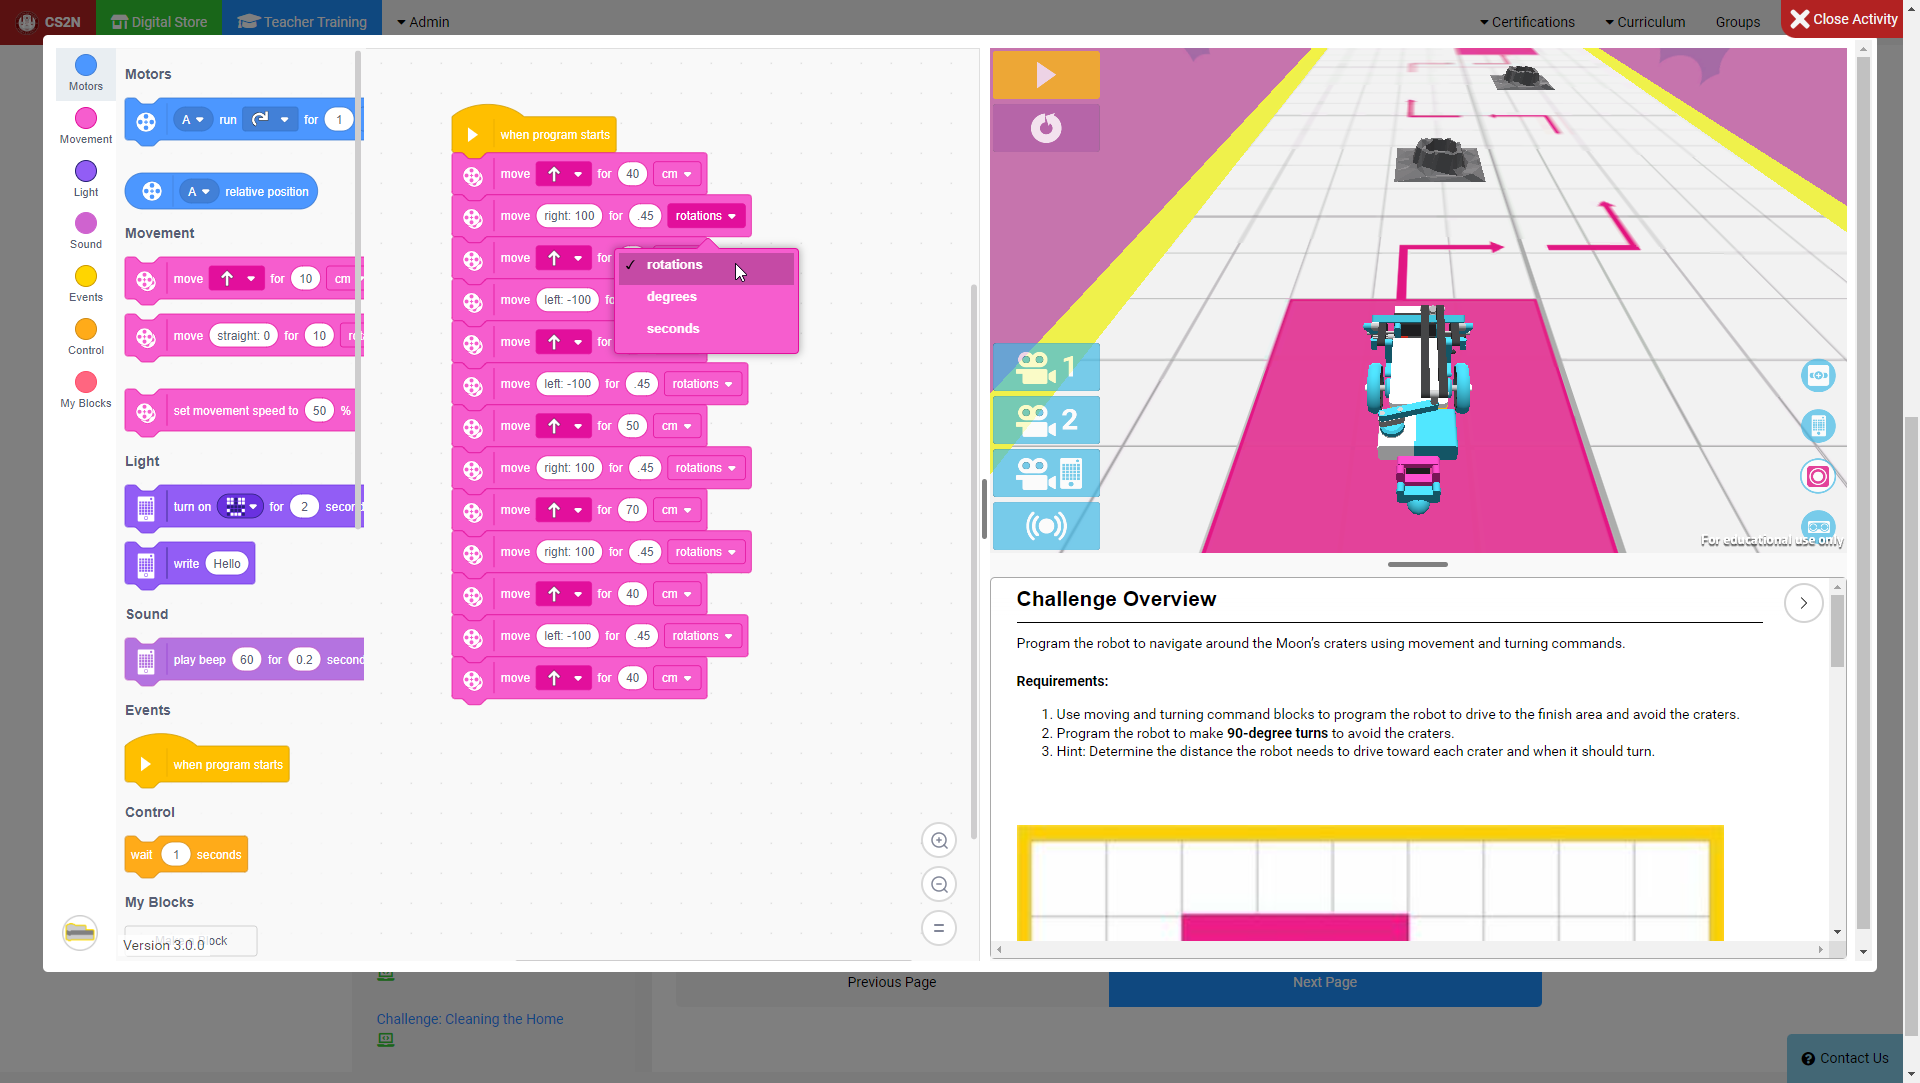The height and width of the screenshot is (1083, 1920).
Task: Click the Close Activity button
Action: [x=1844, y=19]
